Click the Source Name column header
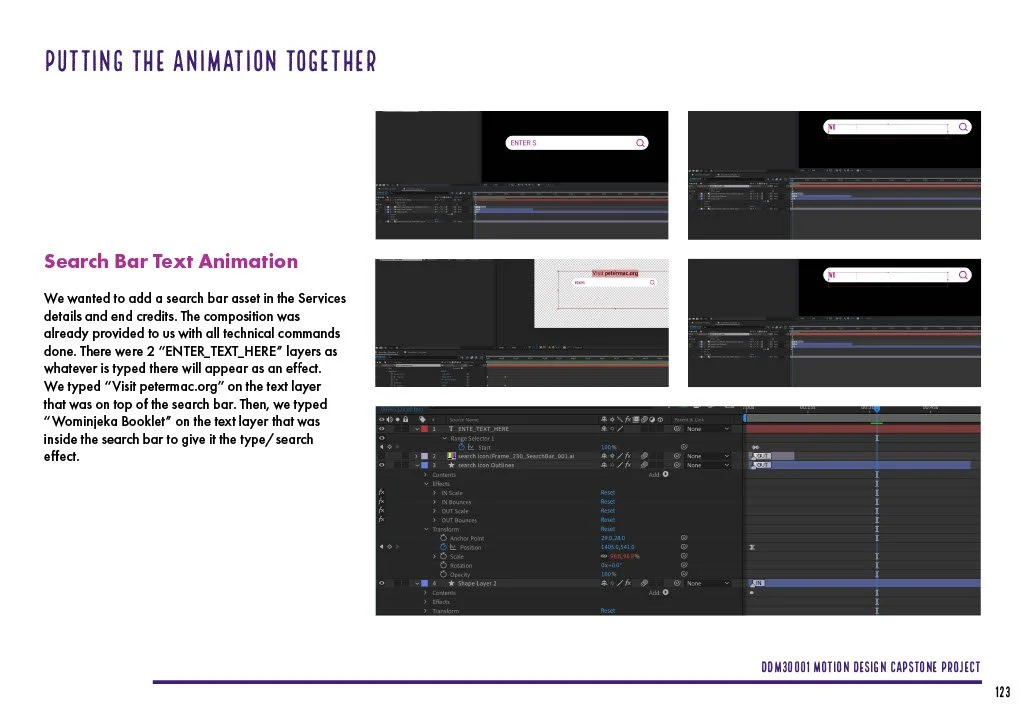The image size is (1024, 726). [464, 420]
